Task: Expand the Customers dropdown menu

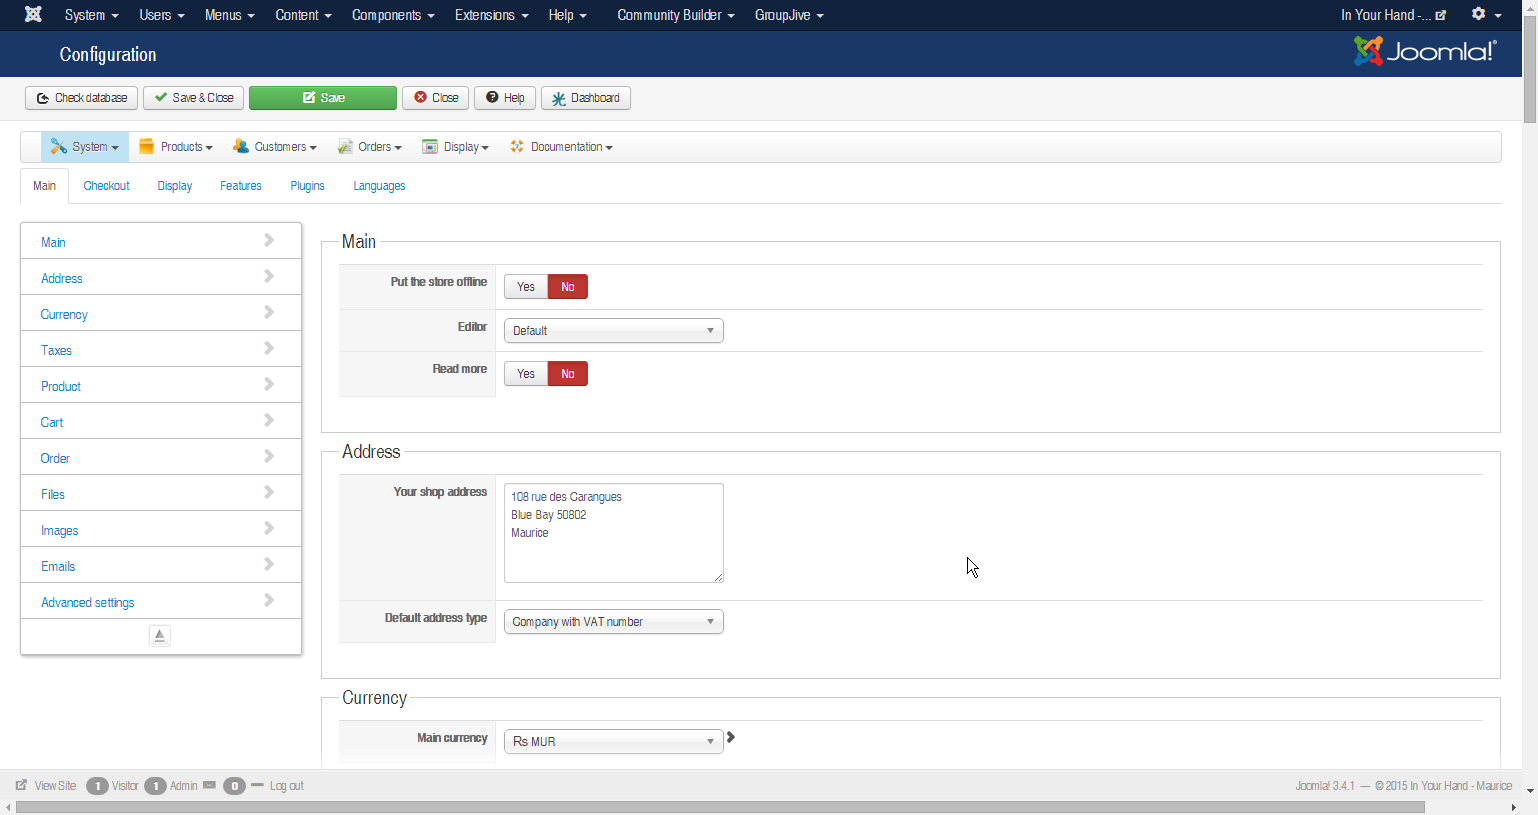Action: [x=275, y=147]
